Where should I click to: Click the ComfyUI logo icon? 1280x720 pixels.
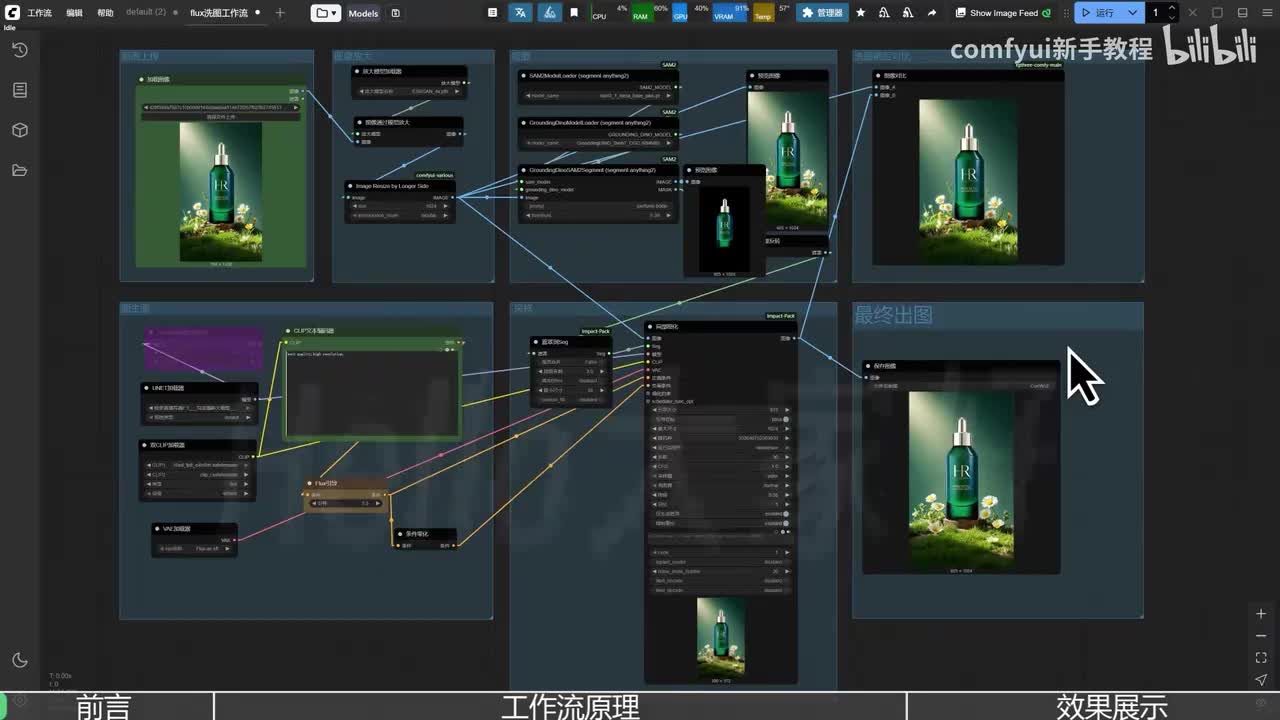[13, 13]
